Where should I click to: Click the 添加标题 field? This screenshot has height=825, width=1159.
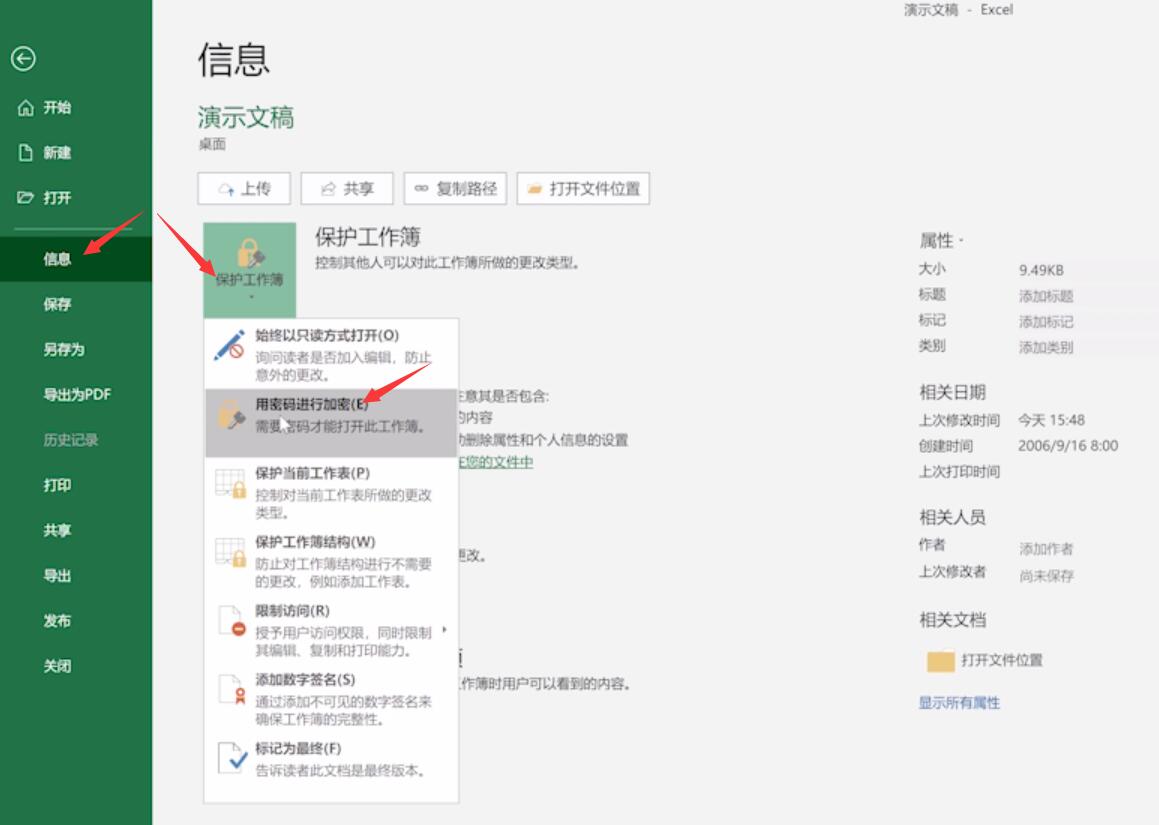1045,296
